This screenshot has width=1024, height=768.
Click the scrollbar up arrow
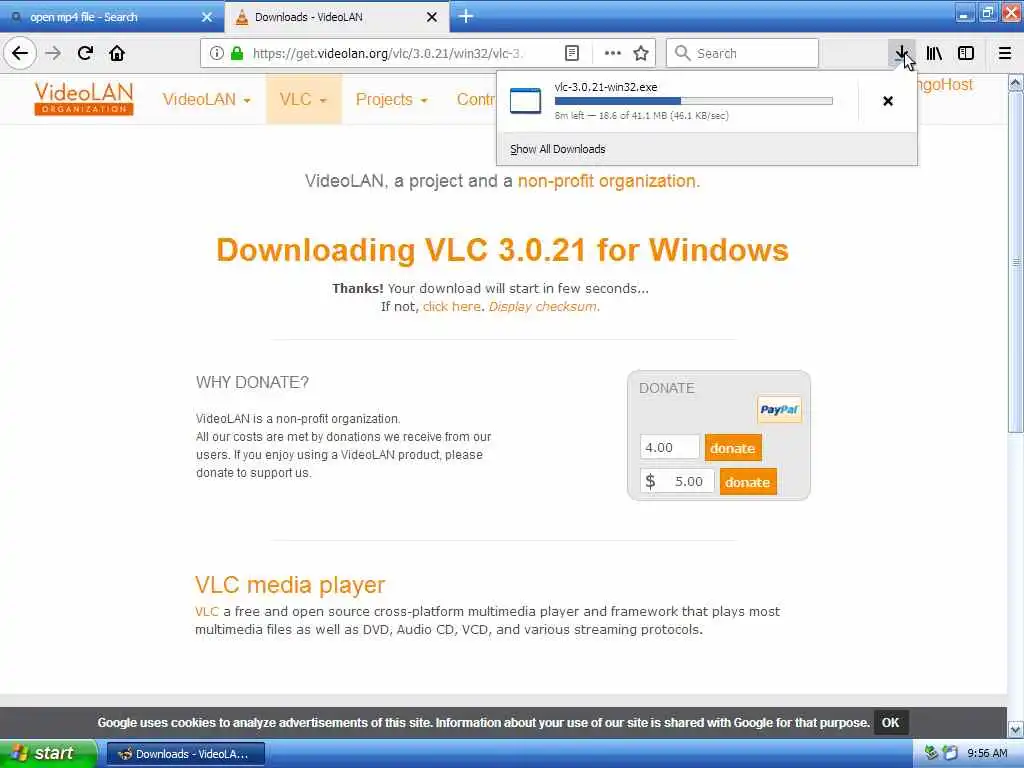1016,83
